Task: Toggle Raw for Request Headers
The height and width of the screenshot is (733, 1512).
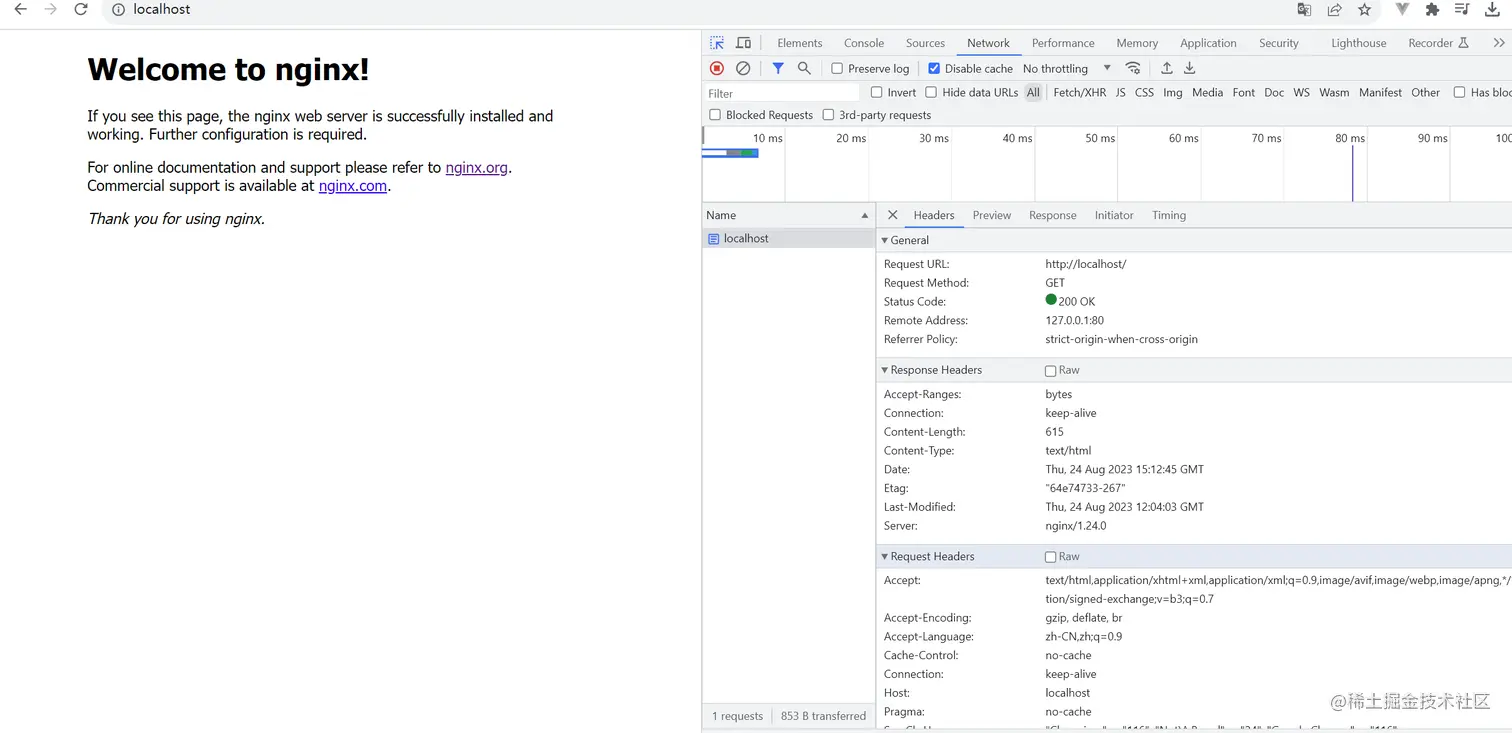Action: coord(1050,557)
